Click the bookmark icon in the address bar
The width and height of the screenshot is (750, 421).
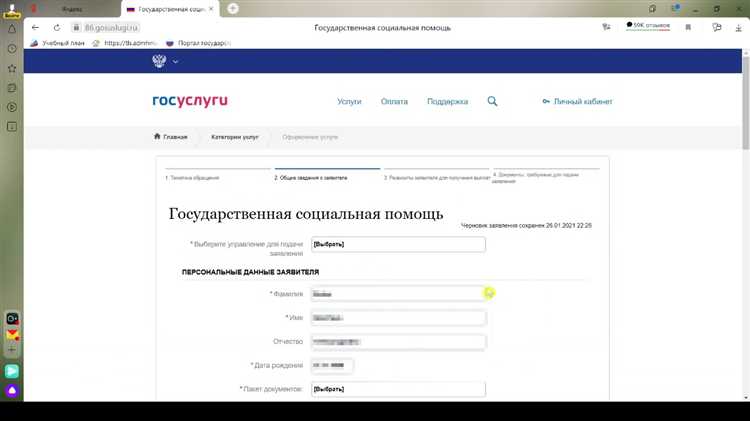688,27
